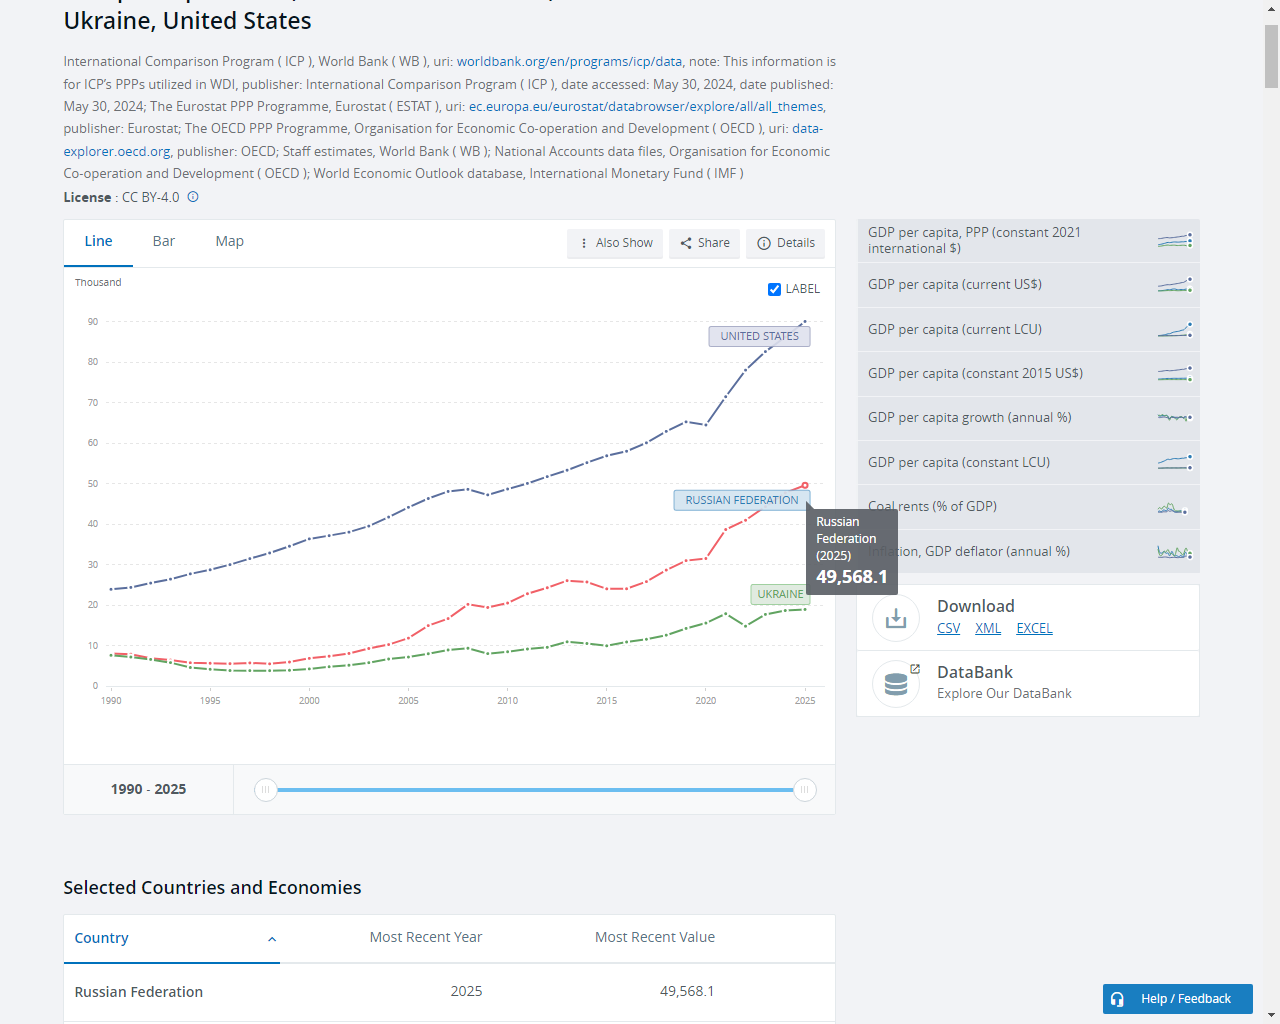Image resolution: width=1280 pixels, height=1024 pixels.
Task: Select the GDP per capita (current US$) indicator
Action: pos(1028,285)
